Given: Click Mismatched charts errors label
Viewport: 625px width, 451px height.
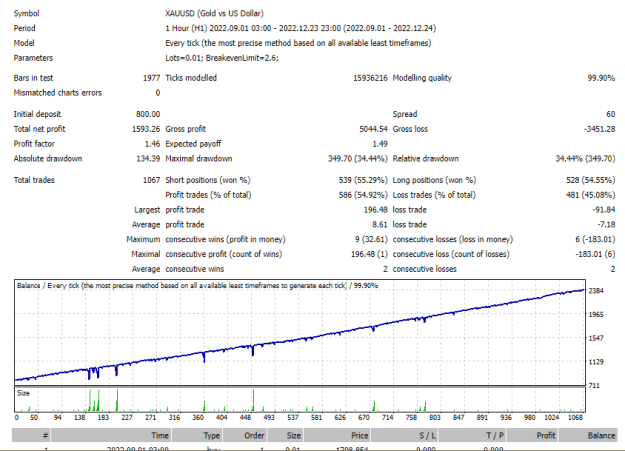Looking at the screenshot, I should pos(58,93).
